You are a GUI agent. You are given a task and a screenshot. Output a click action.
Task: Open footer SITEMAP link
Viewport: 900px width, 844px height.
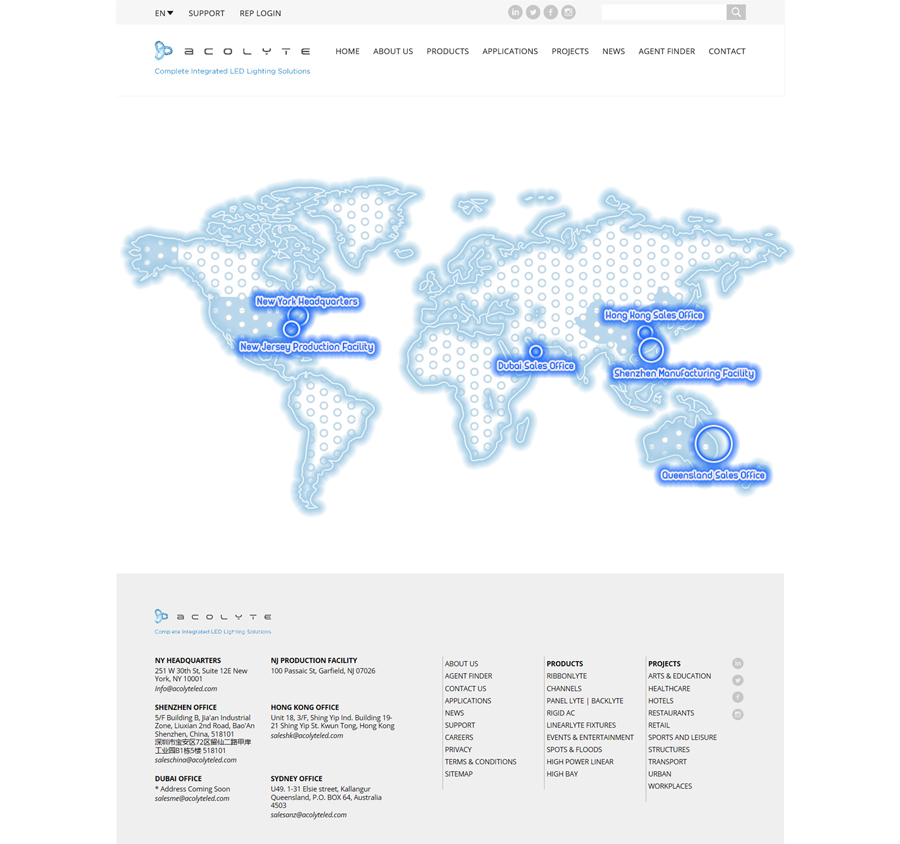click(459, 774)
